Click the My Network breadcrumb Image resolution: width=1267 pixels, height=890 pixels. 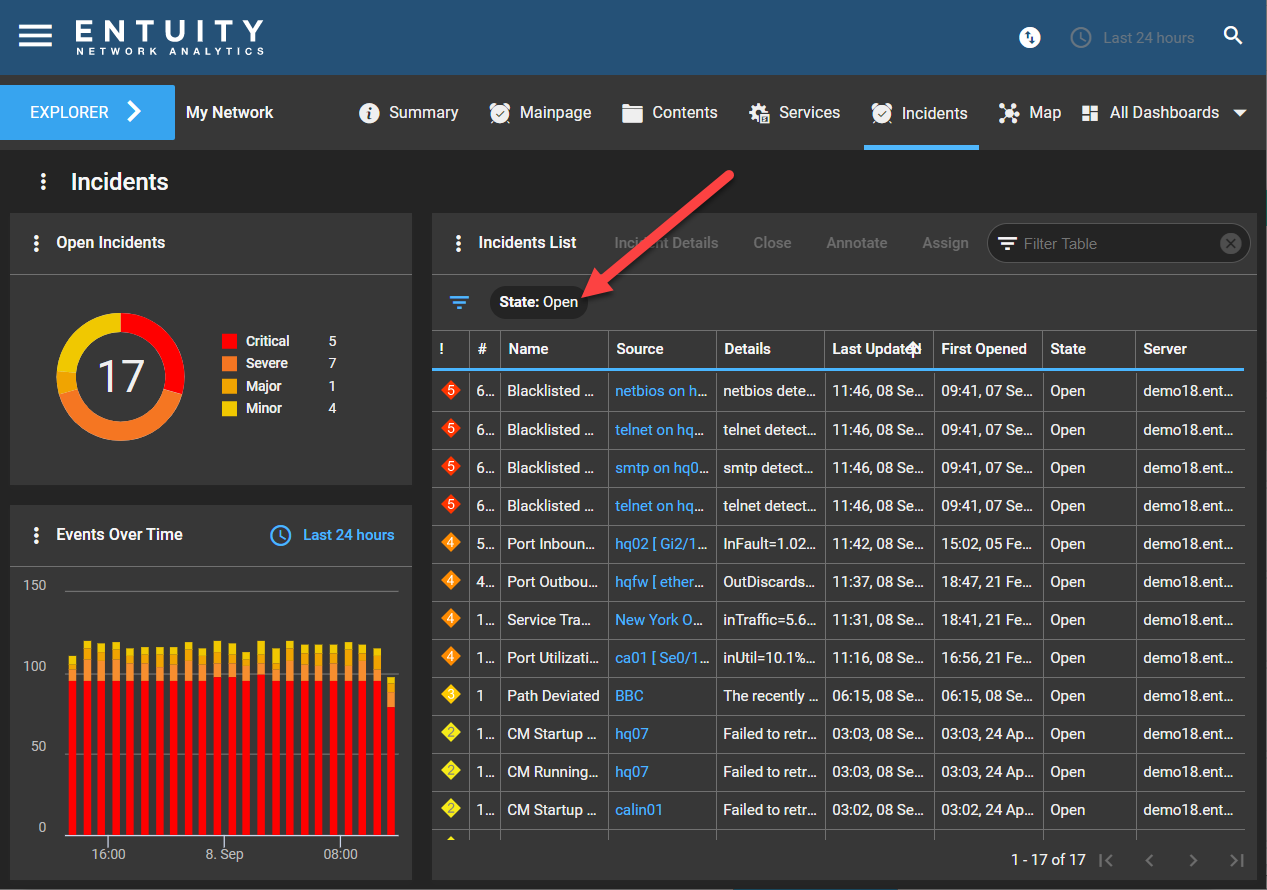tap(230, 113)
